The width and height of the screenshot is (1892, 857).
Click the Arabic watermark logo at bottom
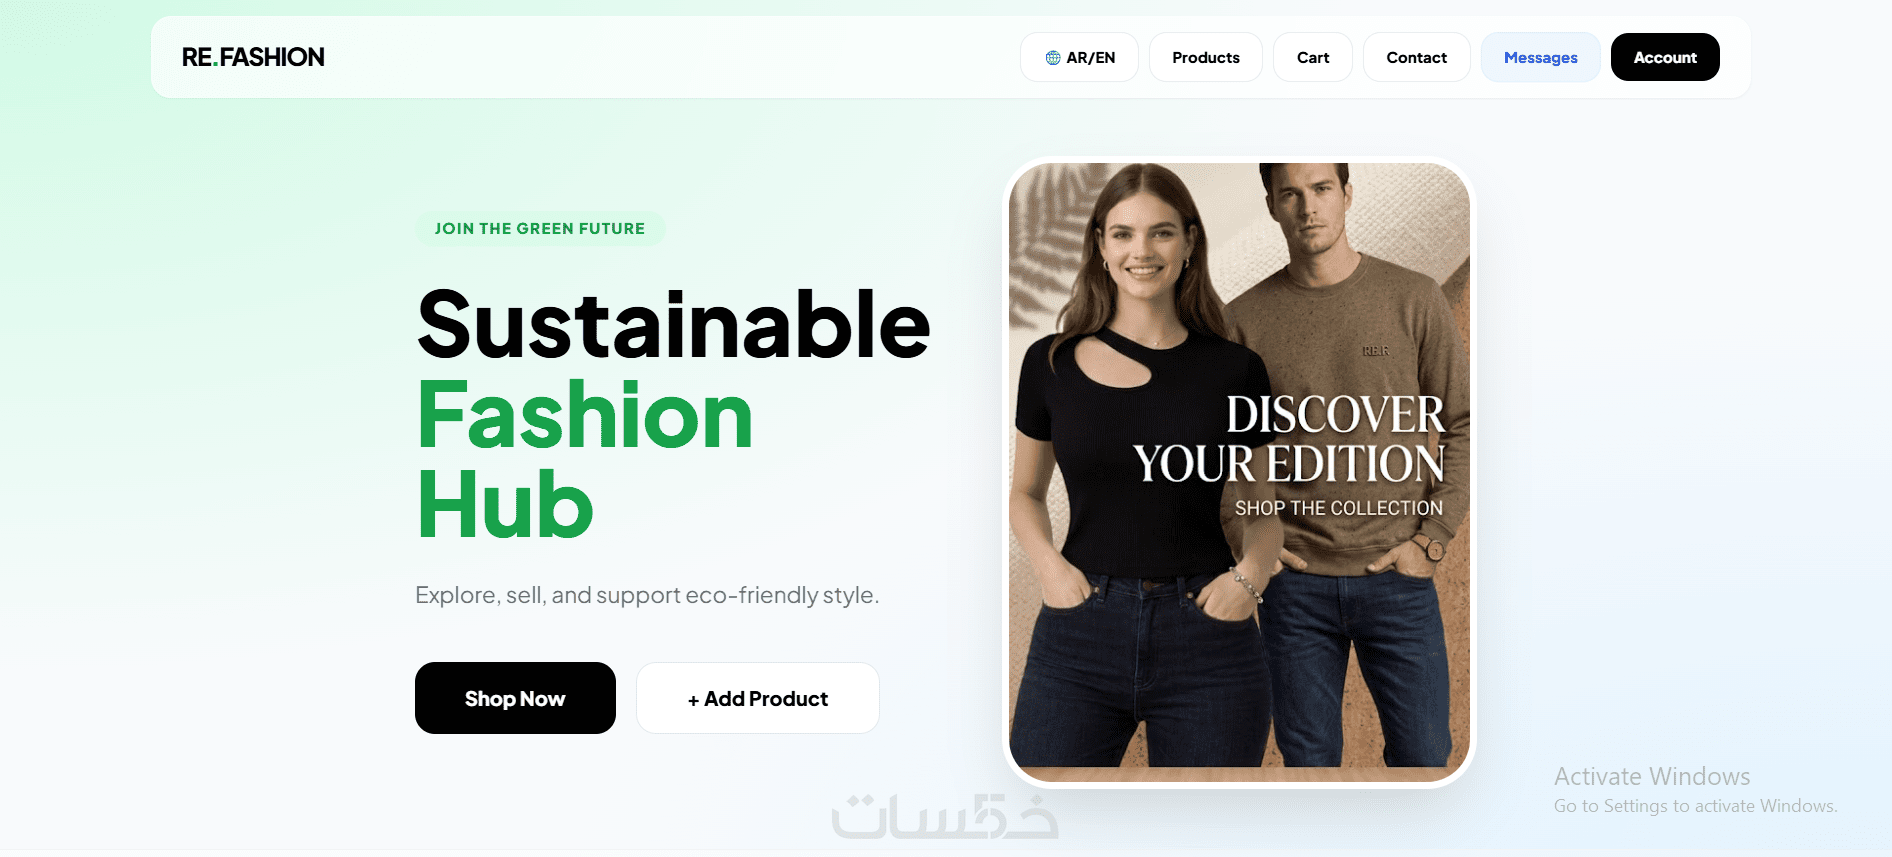945,816
